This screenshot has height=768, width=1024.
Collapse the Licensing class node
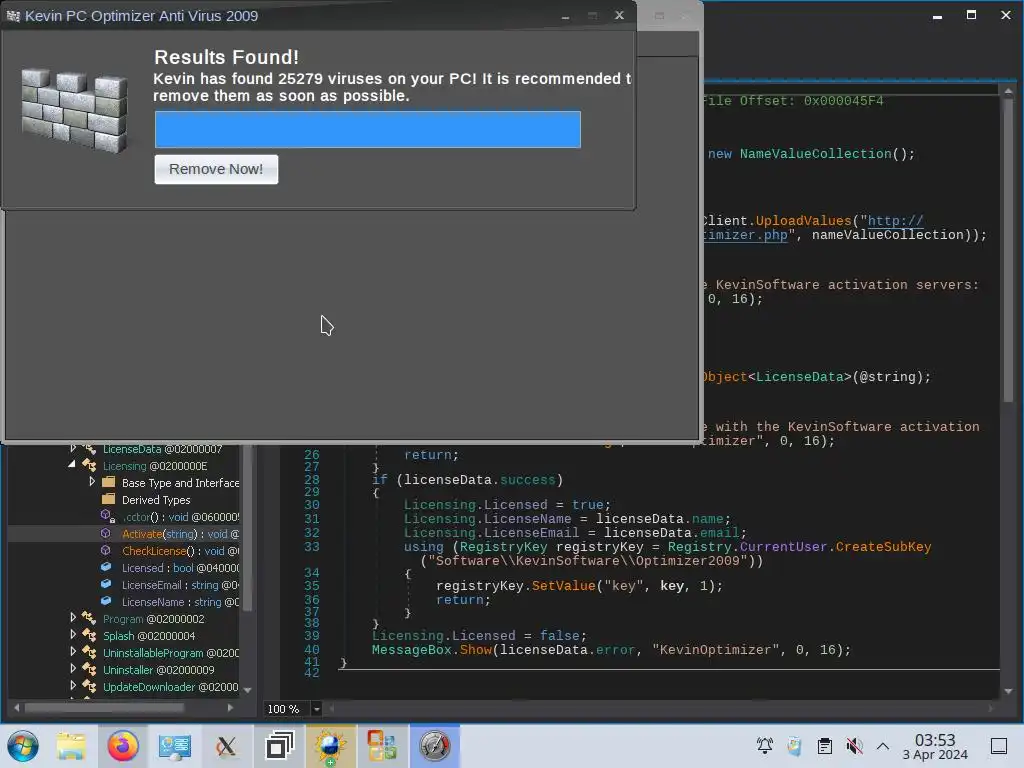[72, 465]
